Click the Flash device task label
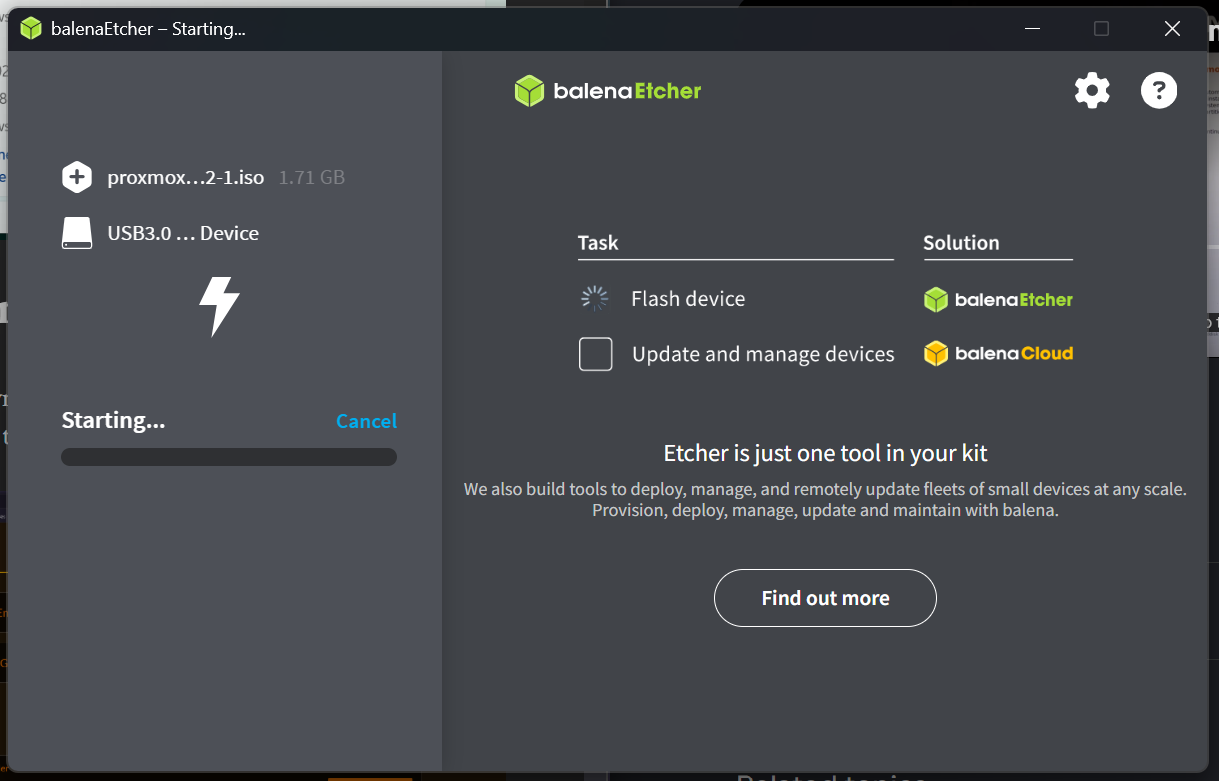The image size is (1219, 781). click(688, 298)
